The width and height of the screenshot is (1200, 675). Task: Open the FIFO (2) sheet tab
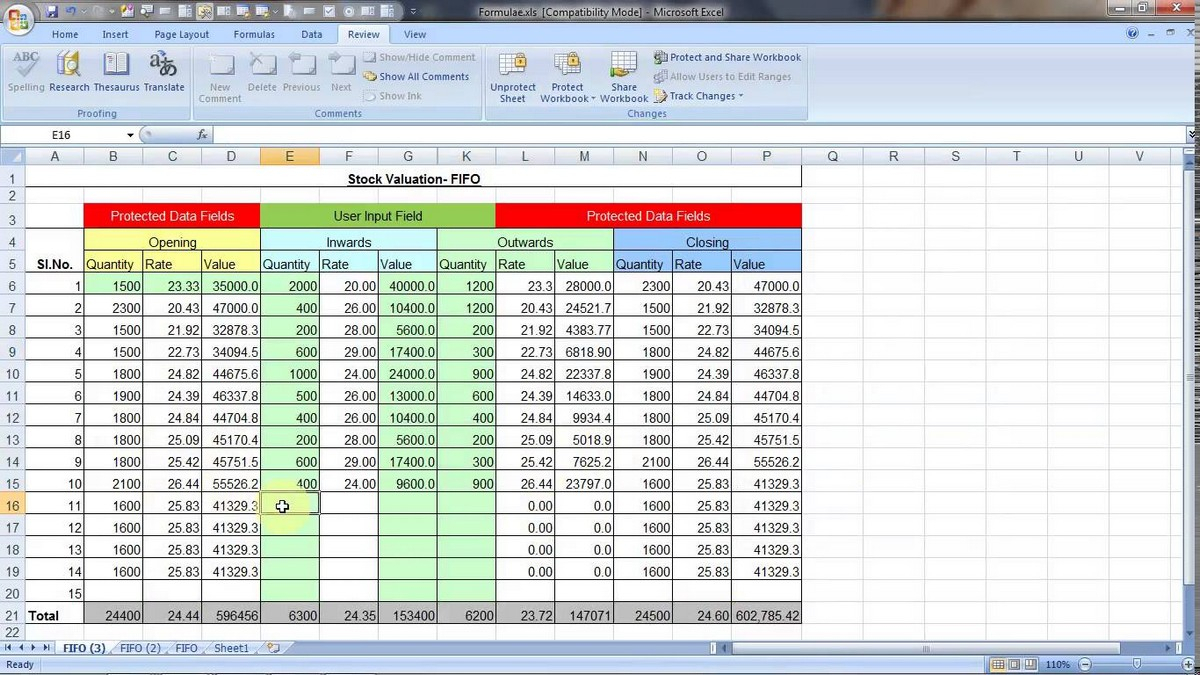point(139,648)
